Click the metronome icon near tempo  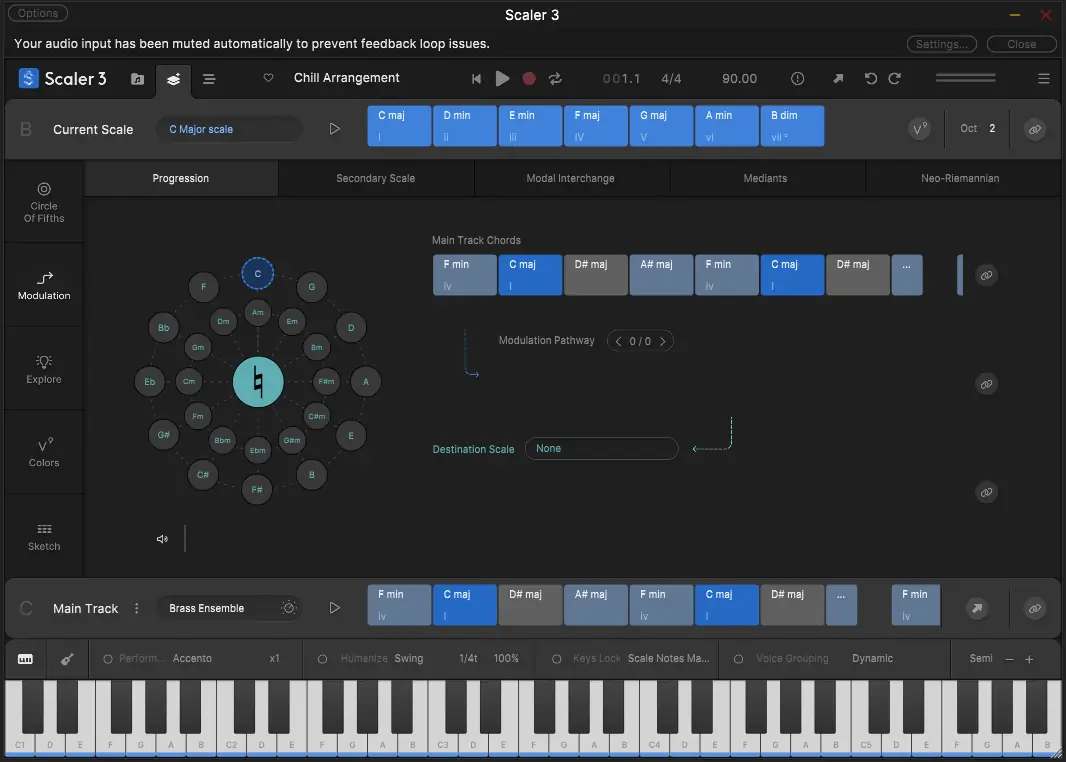797,78
